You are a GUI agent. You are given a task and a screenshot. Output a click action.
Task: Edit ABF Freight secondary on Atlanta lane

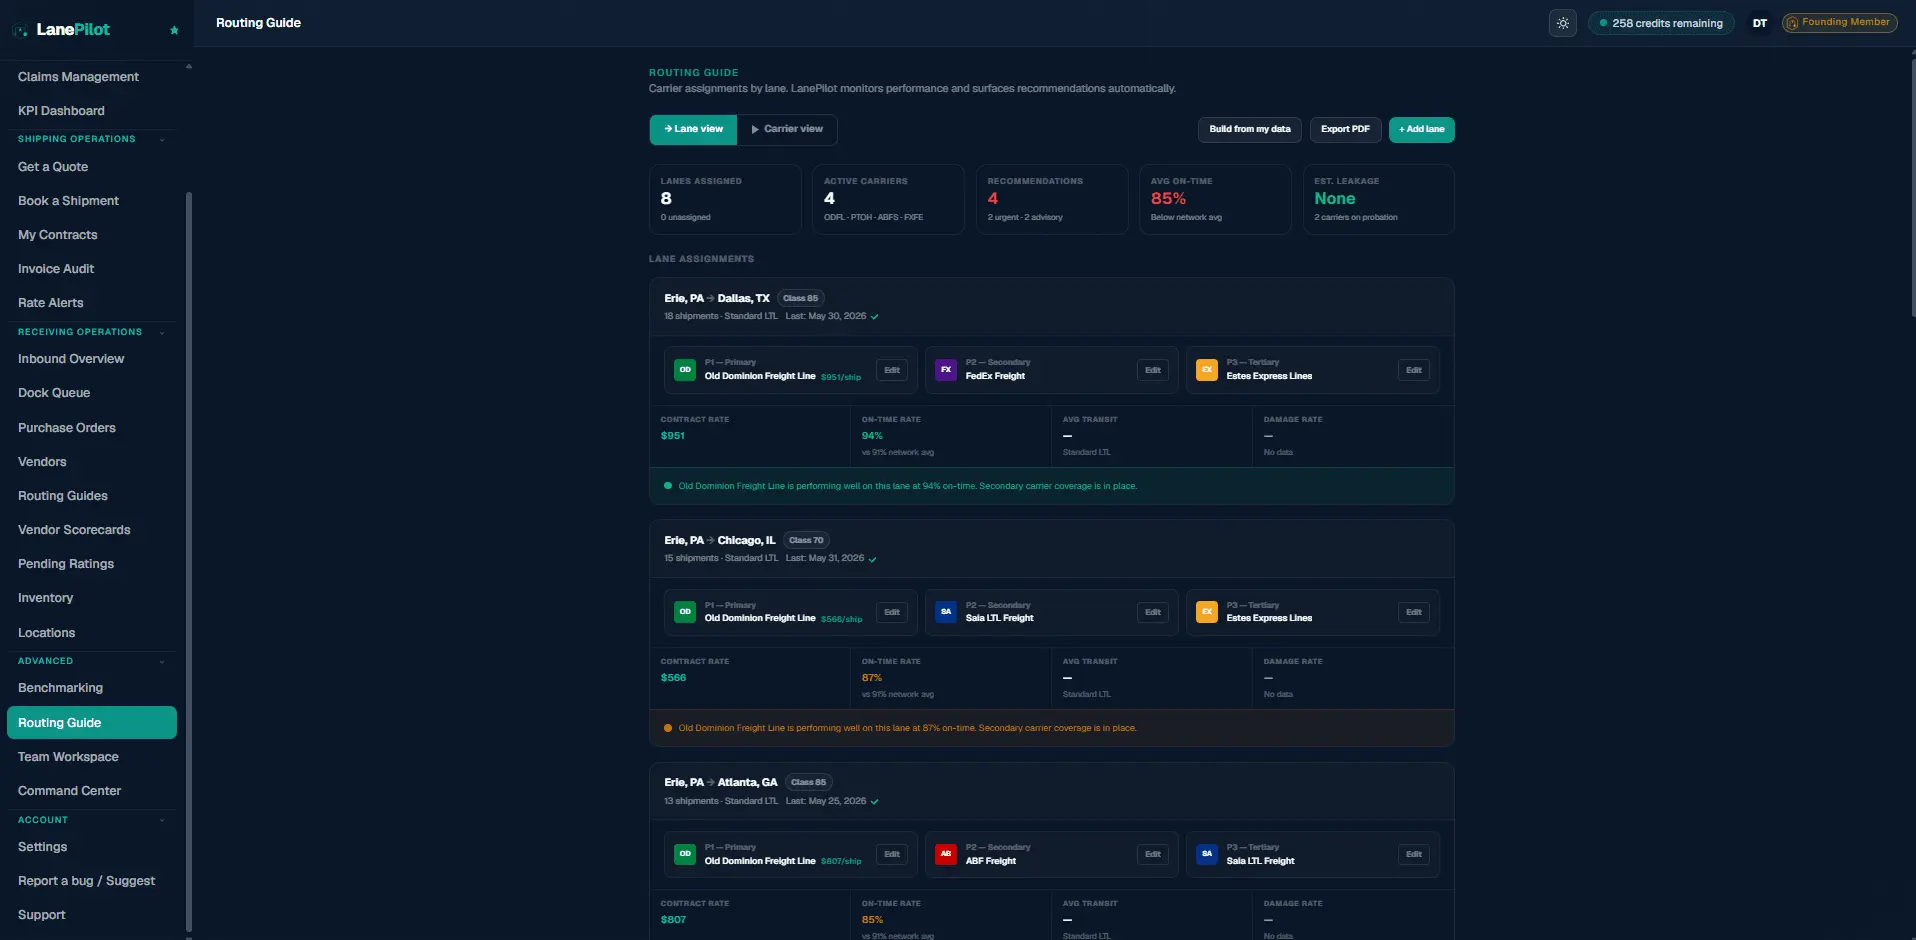(1153, 854)
